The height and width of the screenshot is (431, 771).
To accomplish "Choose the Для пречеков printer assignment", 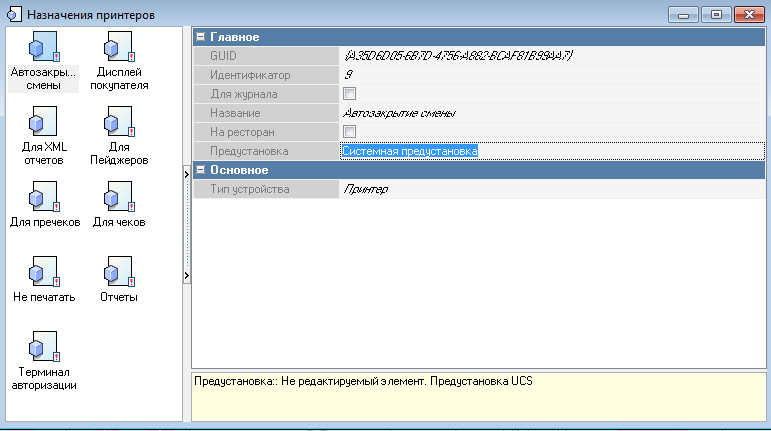I will (x=44, y=198).
